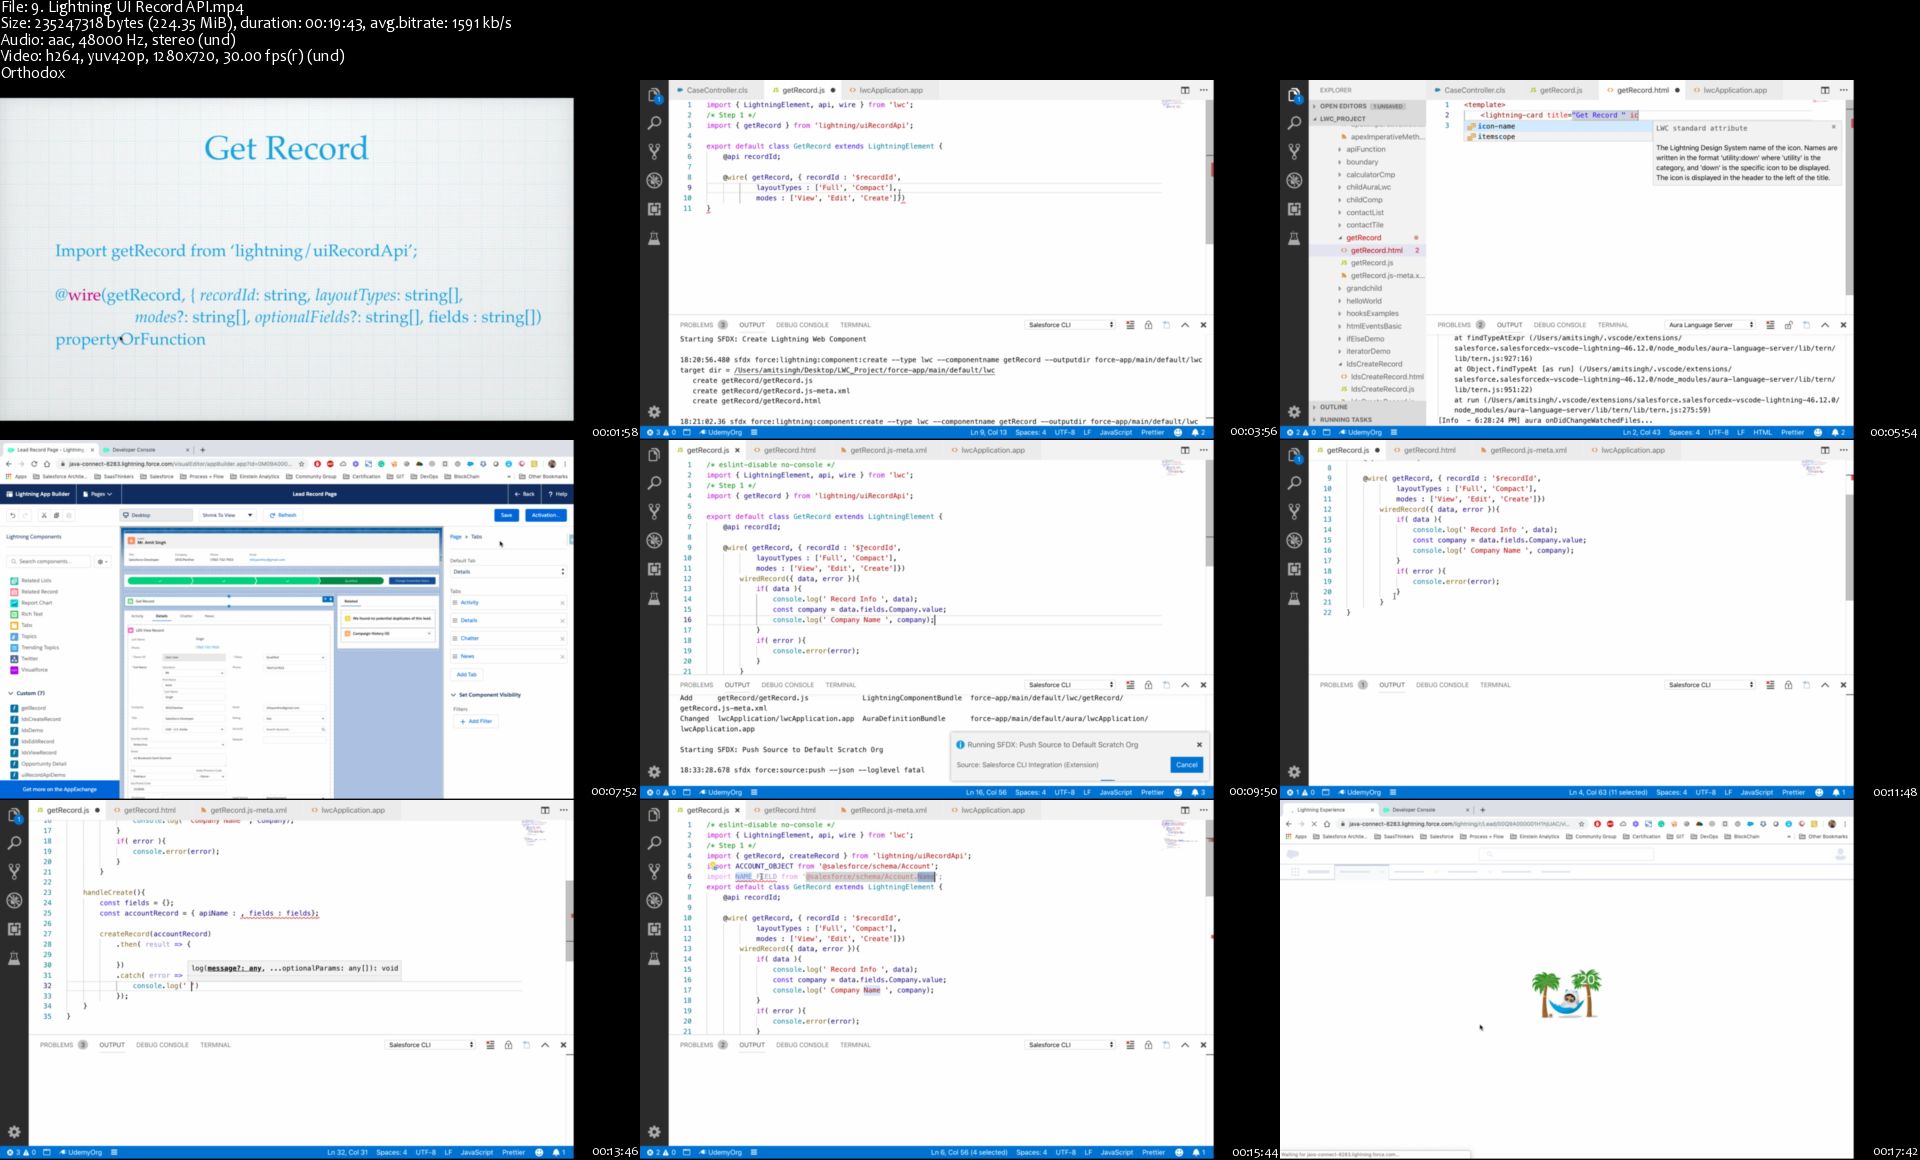Image resolution: width=1920 pixels, height=1160 pixels.
Task: Click the Activation... button
Action: point(546,515)
